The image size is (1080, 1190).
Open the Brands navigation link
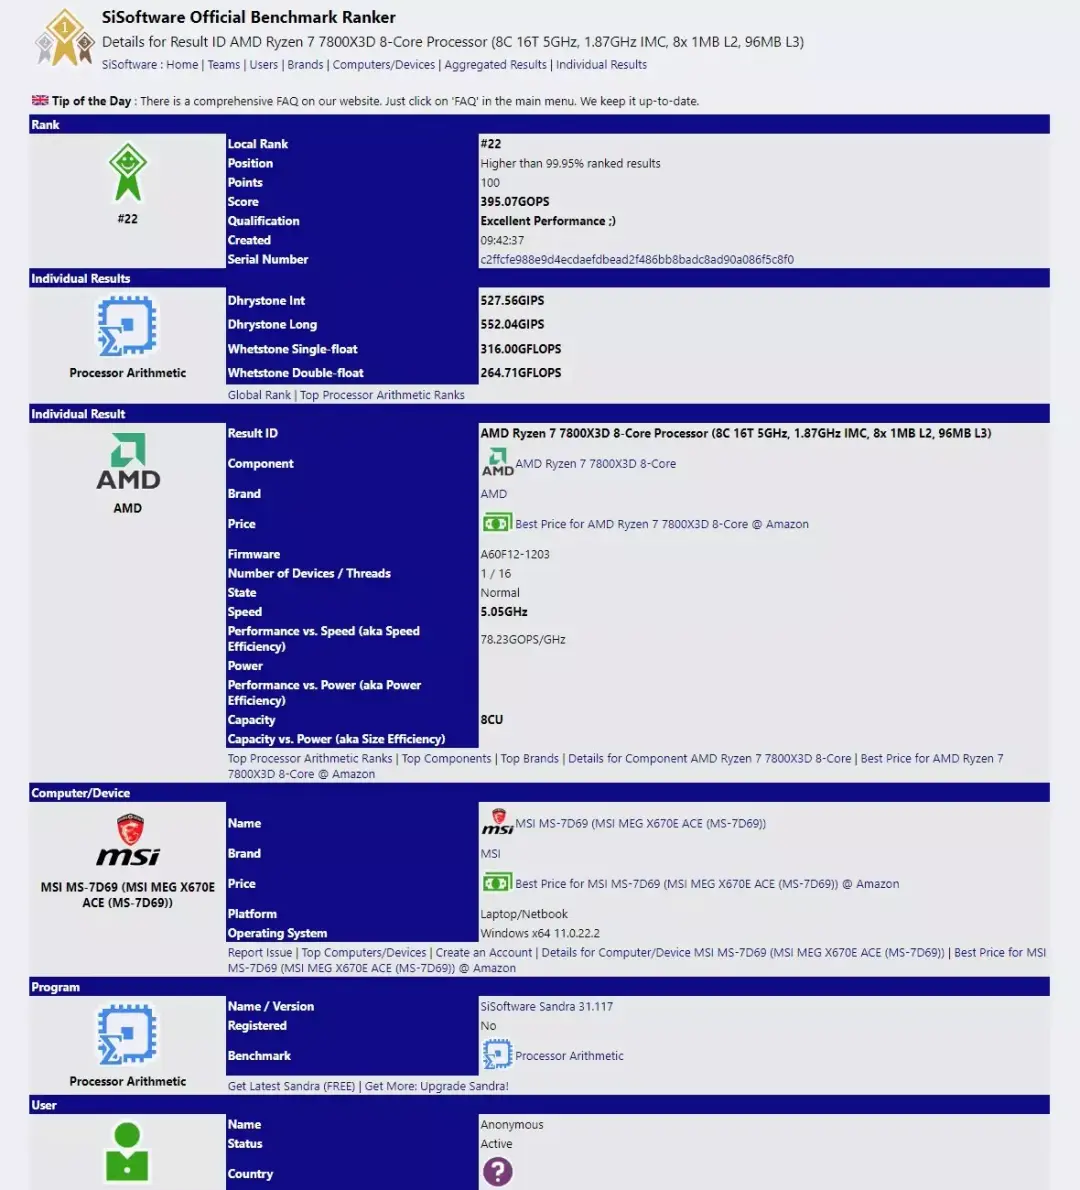tap(305, 65)
